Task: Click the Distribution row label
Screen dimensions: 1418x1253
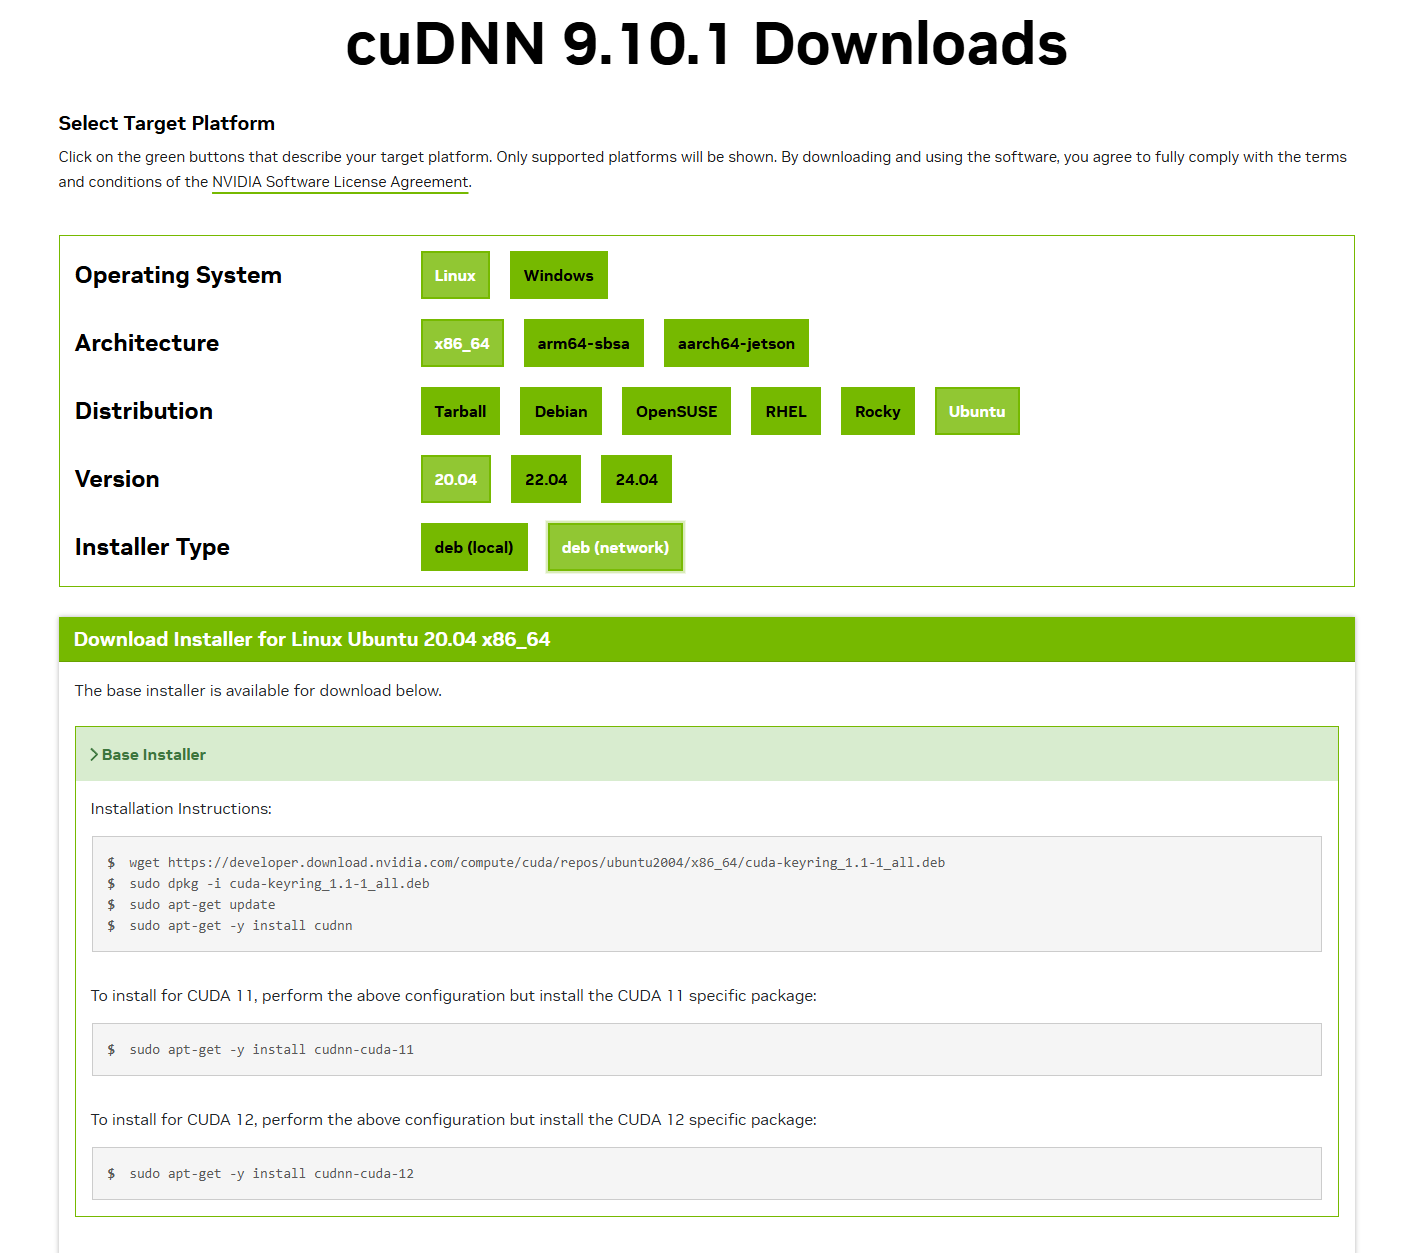Action: point(144,411)
